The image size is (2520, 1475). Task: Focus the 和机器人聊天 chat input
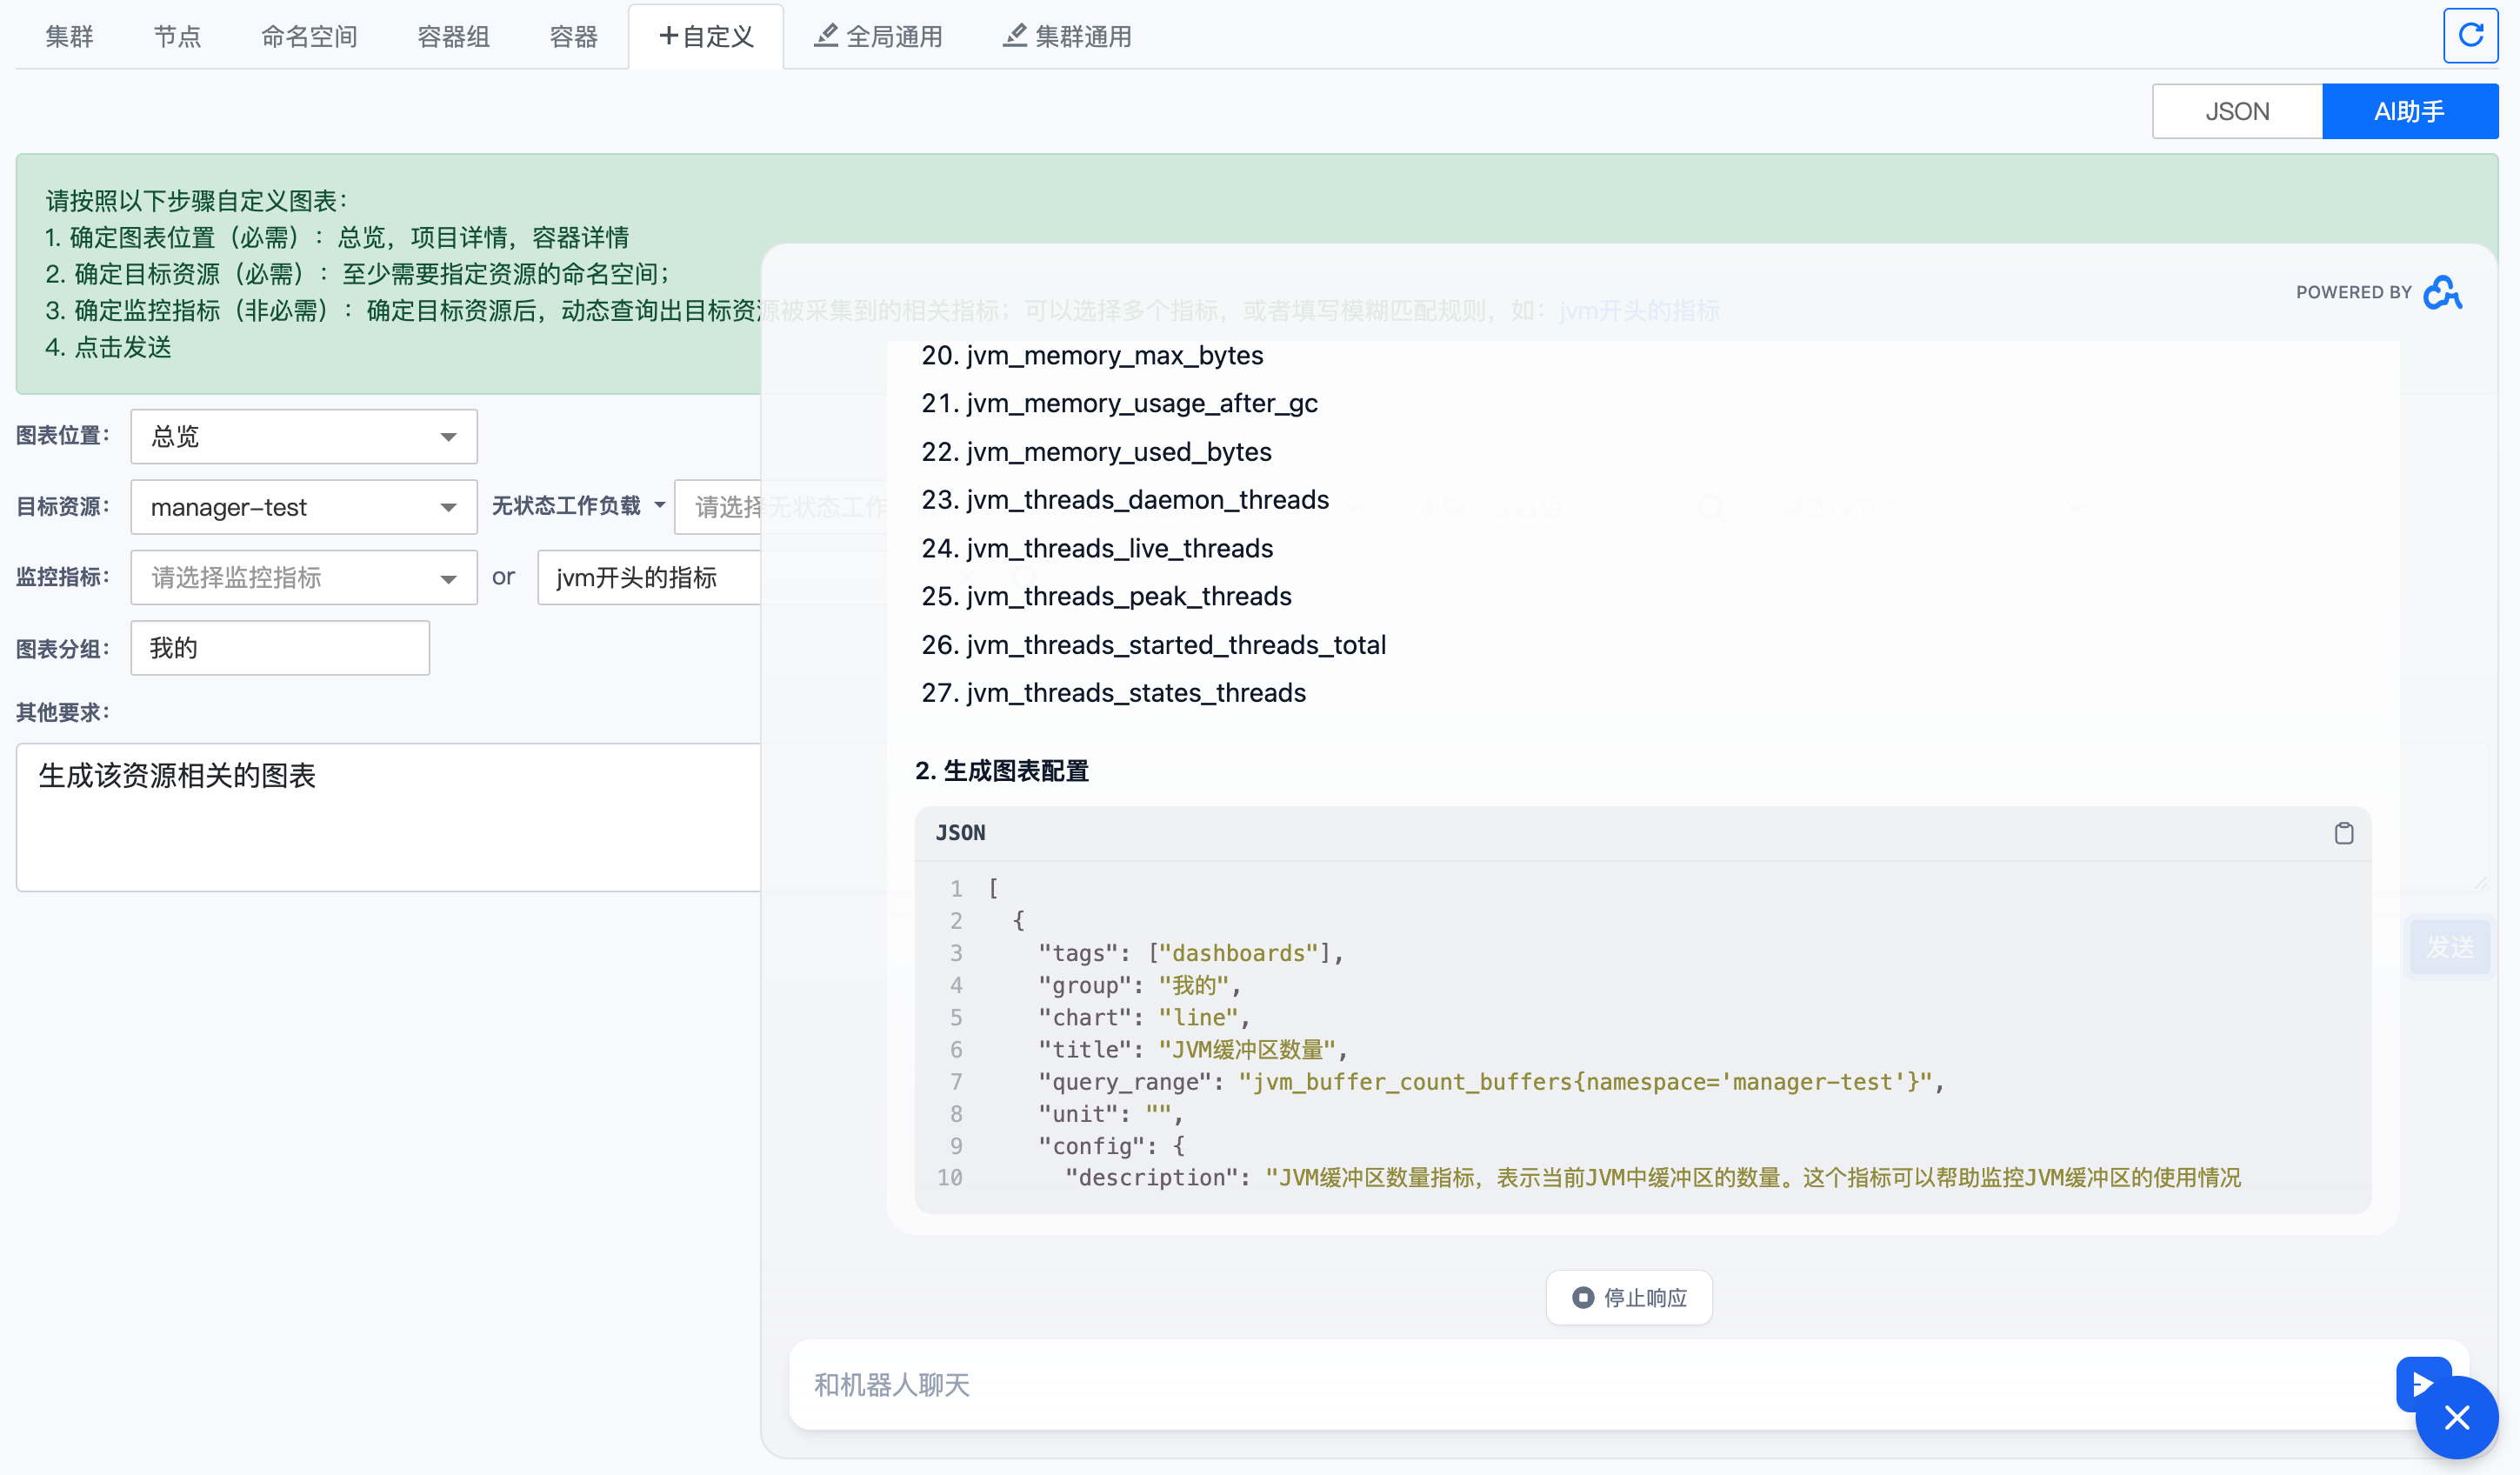click(x=1590, y=1384)
